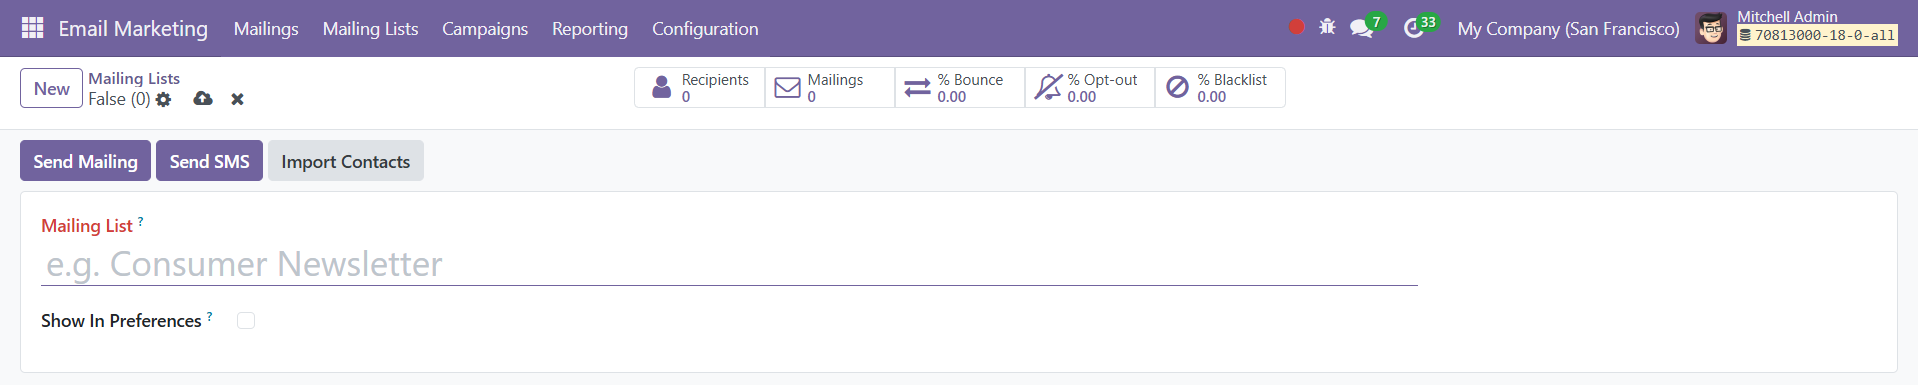Click the Send SMS button
Image resolution: width=1918 pixels, height=385 pixels.
pyautogui.click(x=209, y=161)
